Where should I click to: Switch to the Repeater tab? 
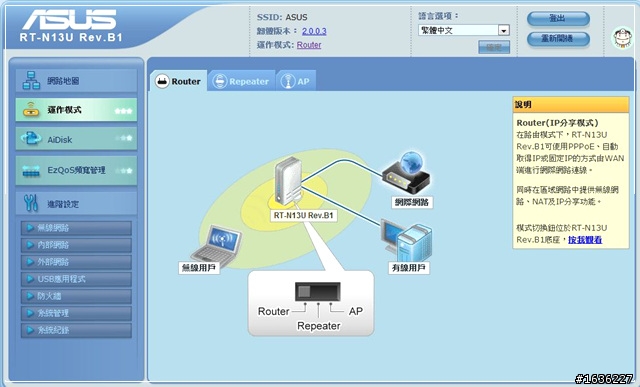click(242, 81)
